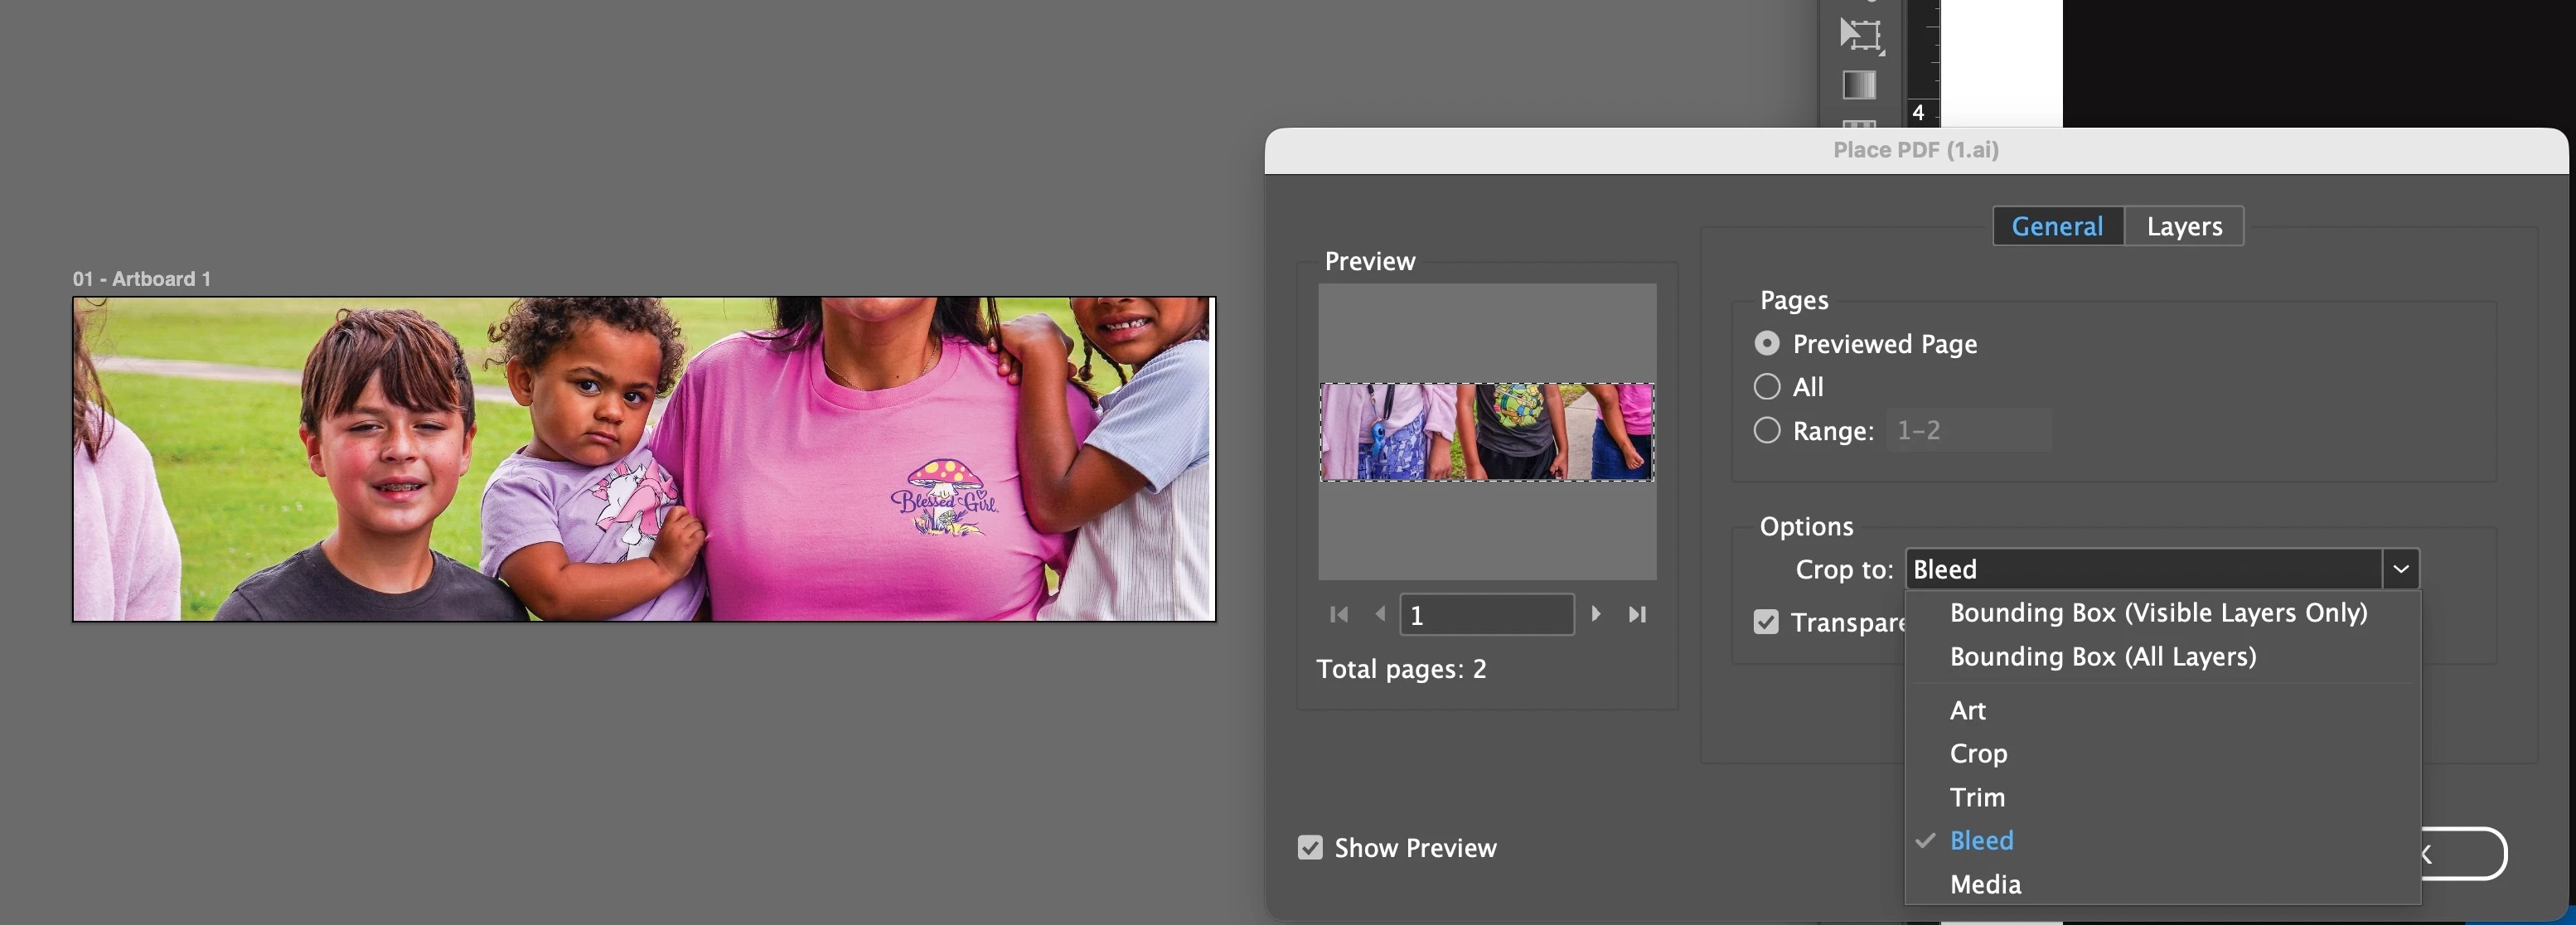This screenshot has width=2576, height=925.
Task: Select the Range radio option
Action: tap(1767, 431)
